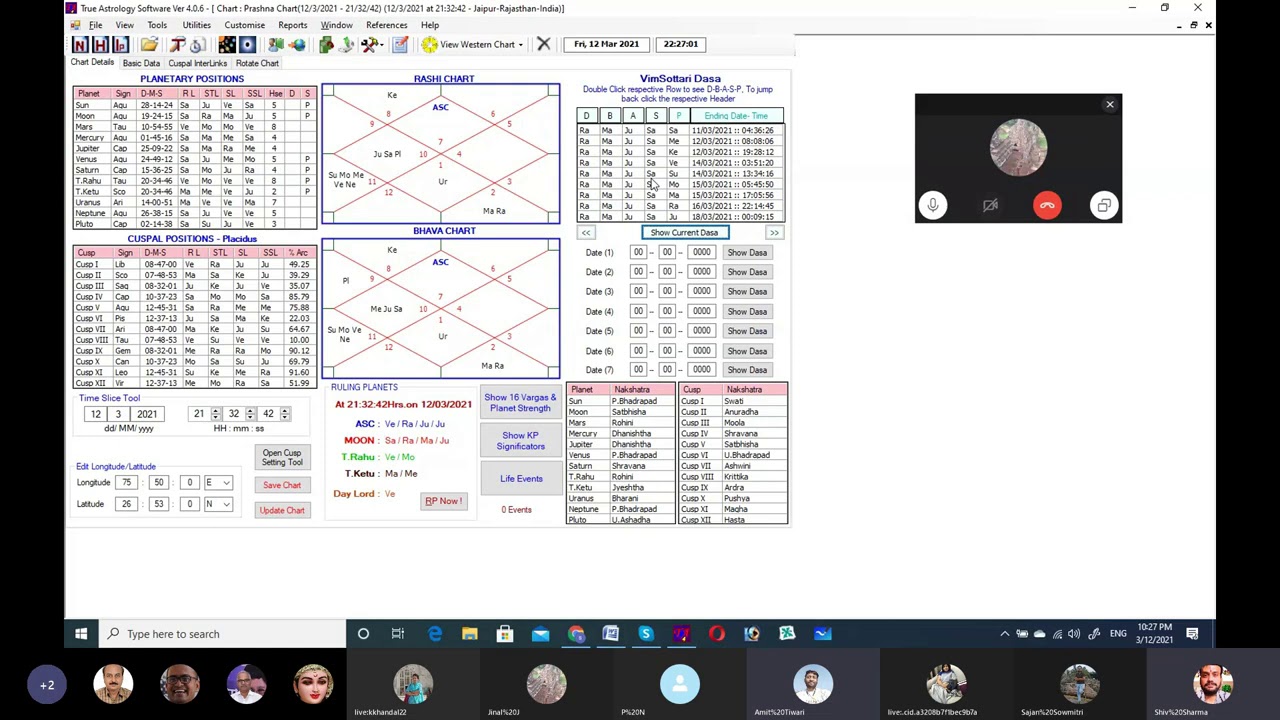
Task: Expand wrench tool dropdown arrow
Action: pos(383,44)
